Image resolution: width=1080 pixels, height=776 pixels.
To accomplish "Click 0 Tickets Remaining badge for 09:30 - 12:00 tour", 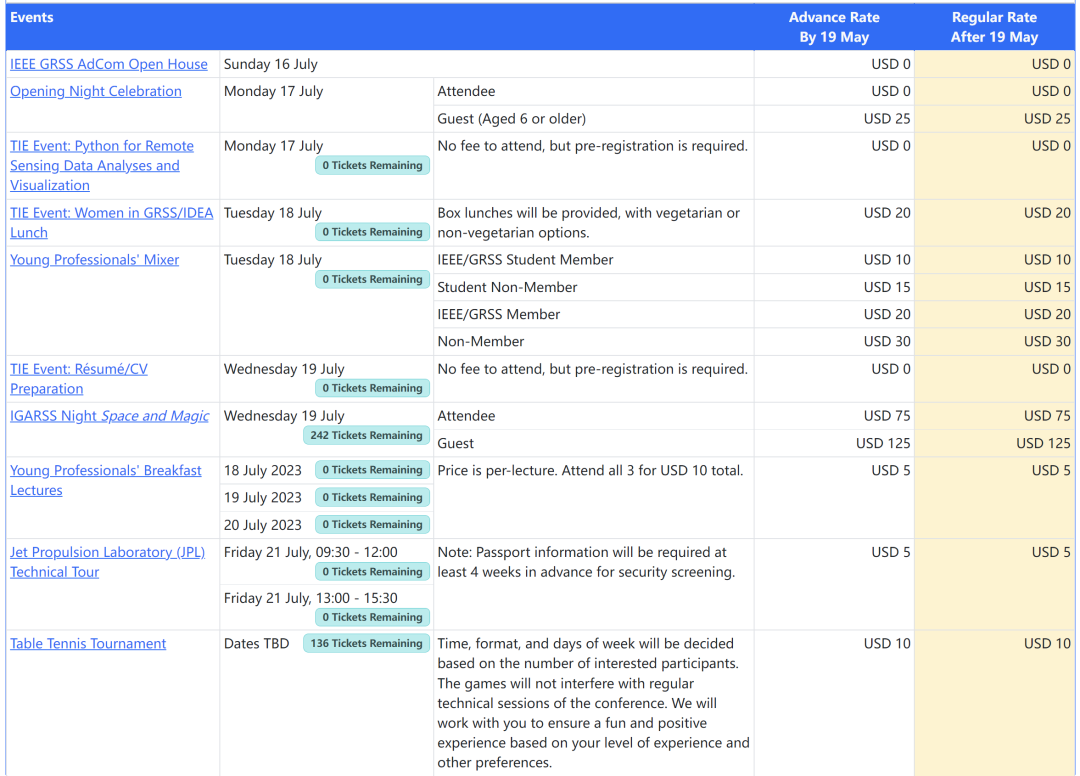I will (x=373, y=571).
